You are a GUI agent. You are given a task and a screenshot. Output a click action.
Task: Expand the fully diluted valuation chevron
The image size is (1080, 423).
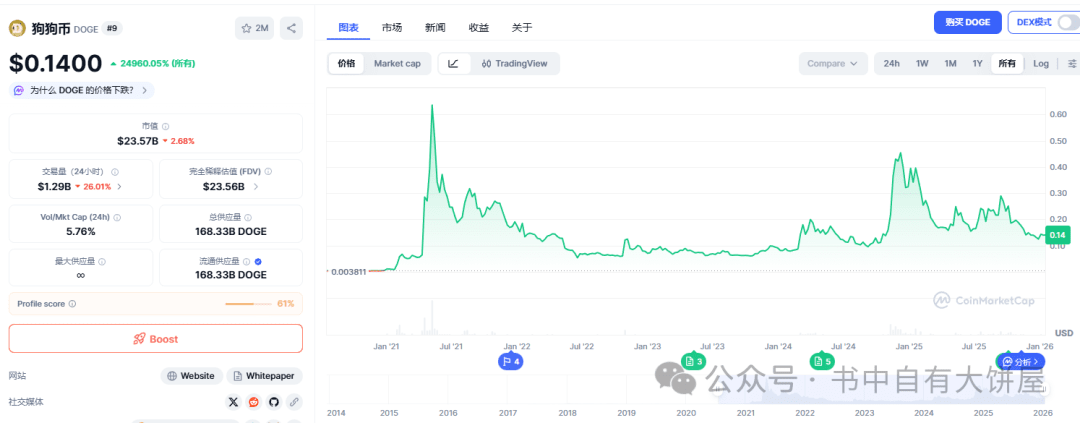pos(256,186)
